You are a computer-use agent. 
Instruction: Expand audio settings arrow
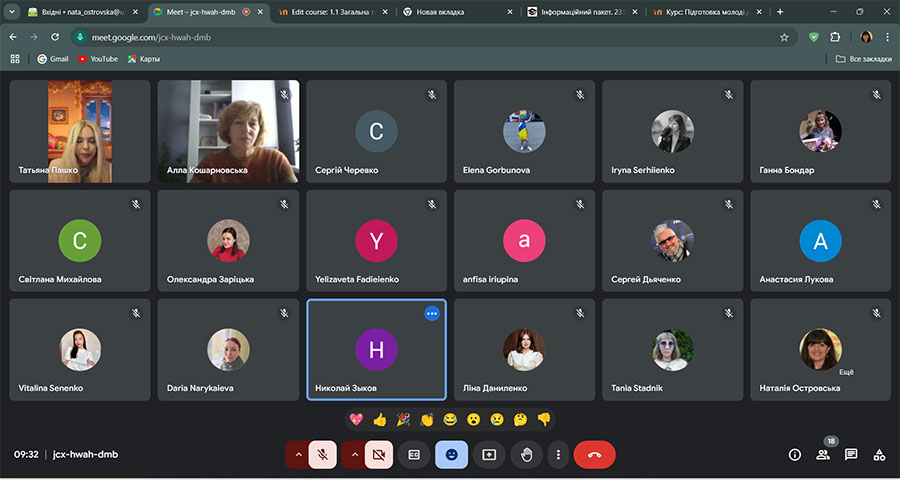pyautogui.click(x=298, y=455)
